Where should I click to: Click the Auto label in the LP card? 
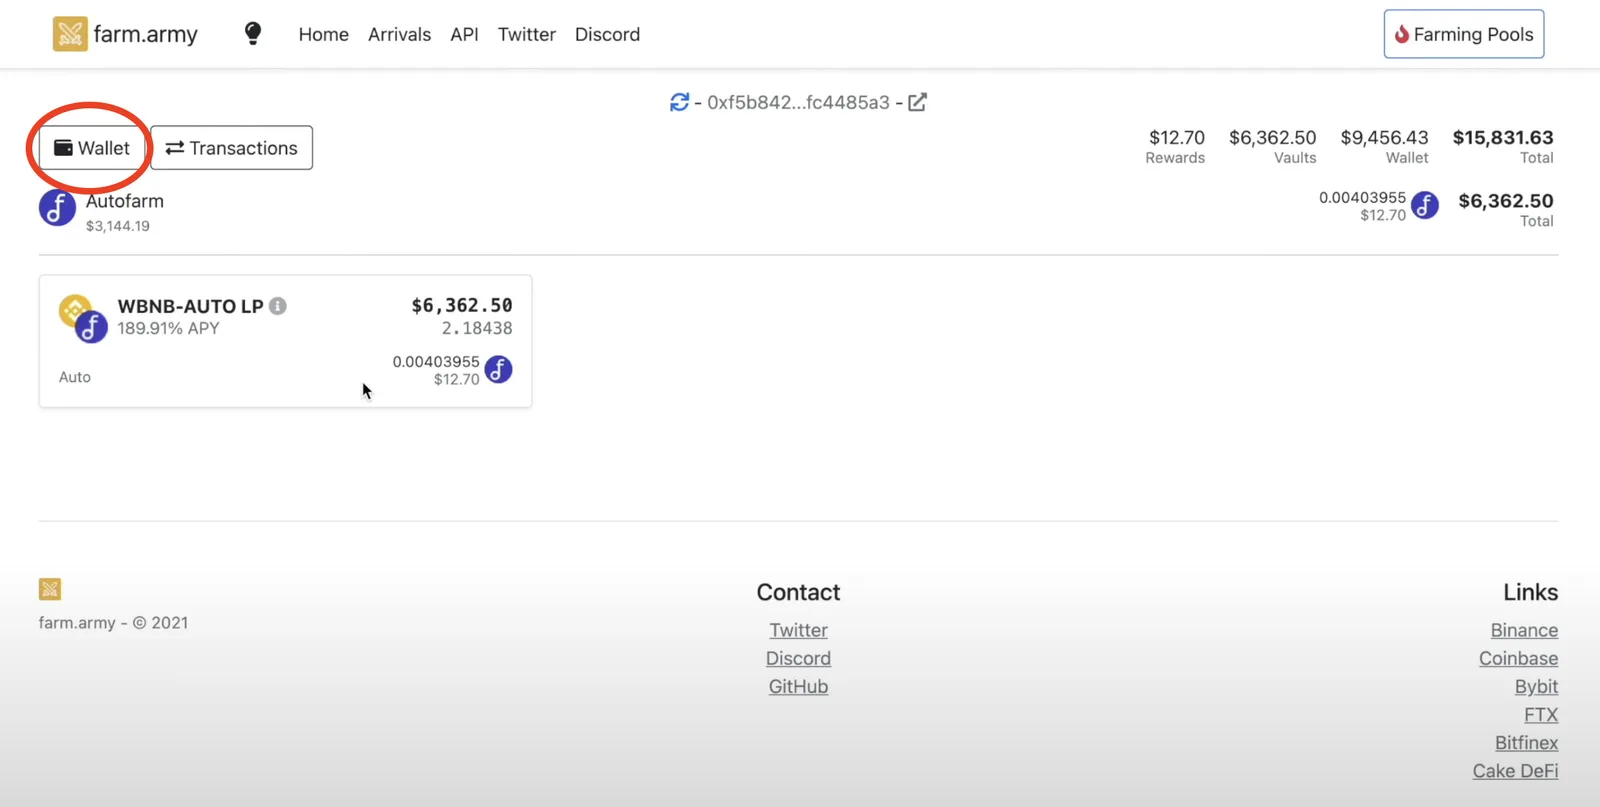(x=75, y=377)
